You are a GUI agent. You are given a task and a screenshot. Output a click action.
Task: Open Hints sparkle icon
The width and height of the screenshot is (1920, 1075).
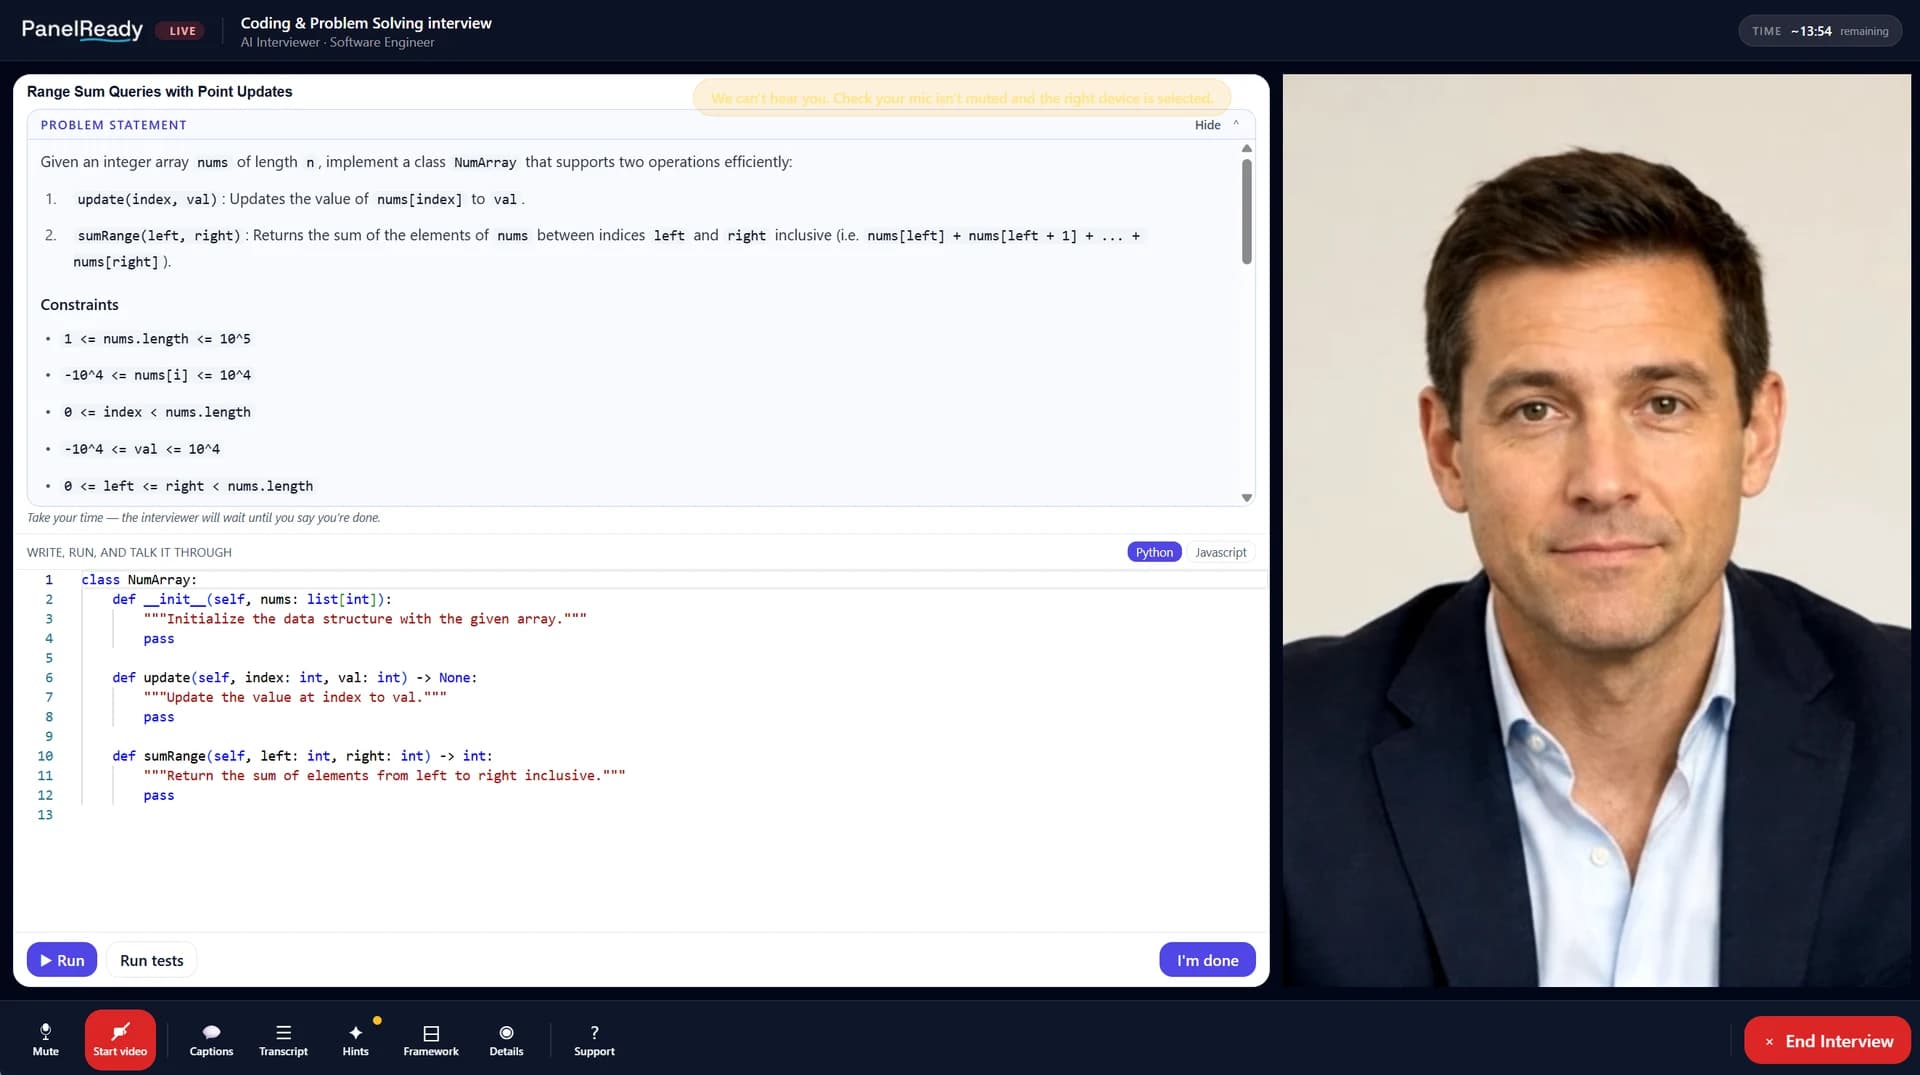(x=355, y=1040)
